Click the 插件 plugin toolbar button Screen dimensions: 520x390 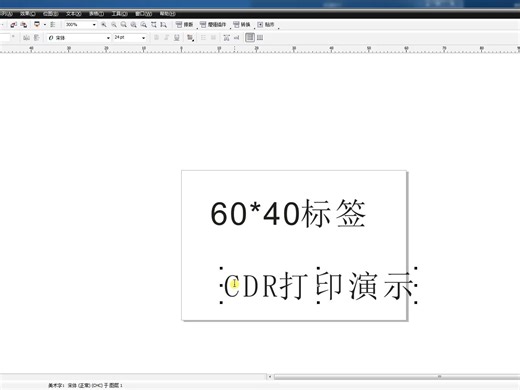(213, 25)
